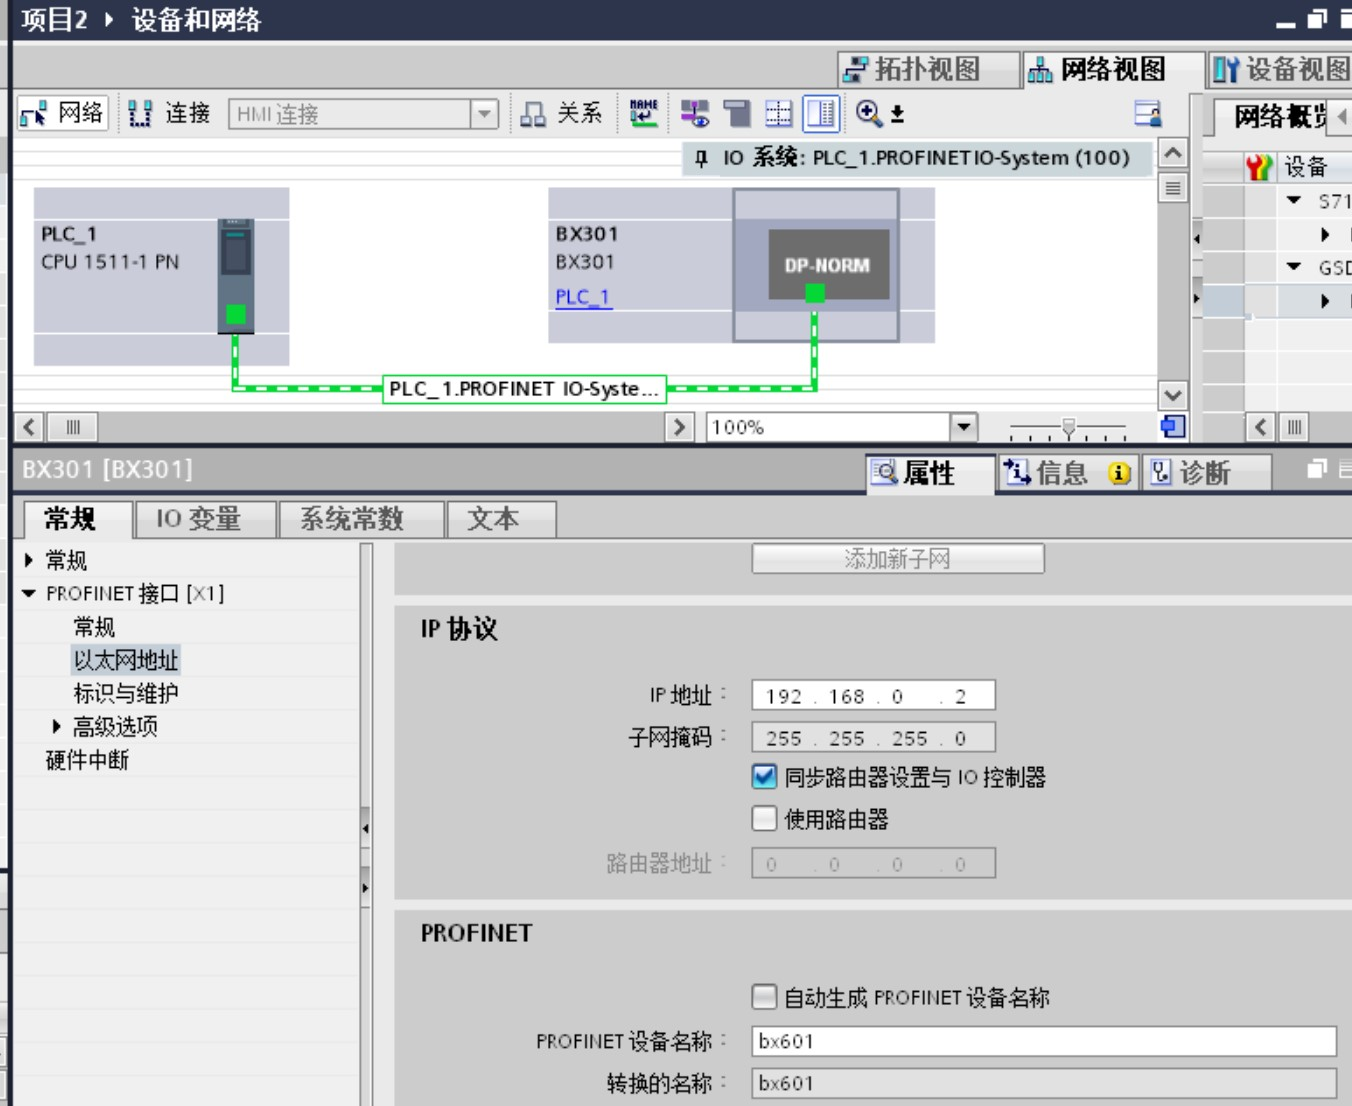Expand the child row under S71

[x=1326, y=234]
